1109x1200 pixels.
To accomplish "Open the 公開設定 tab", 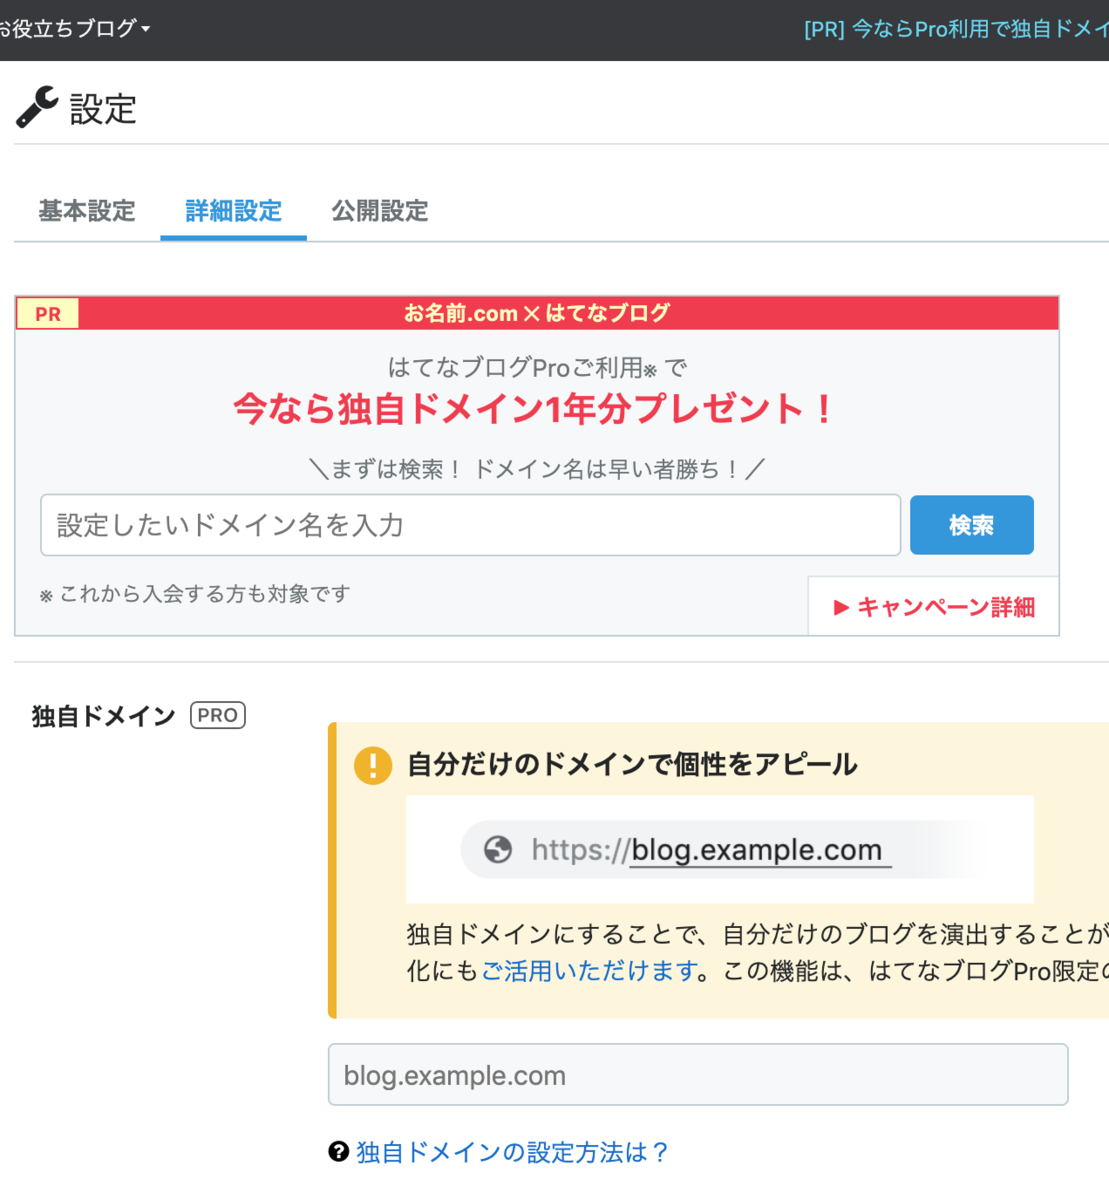I will click(380, 211).
